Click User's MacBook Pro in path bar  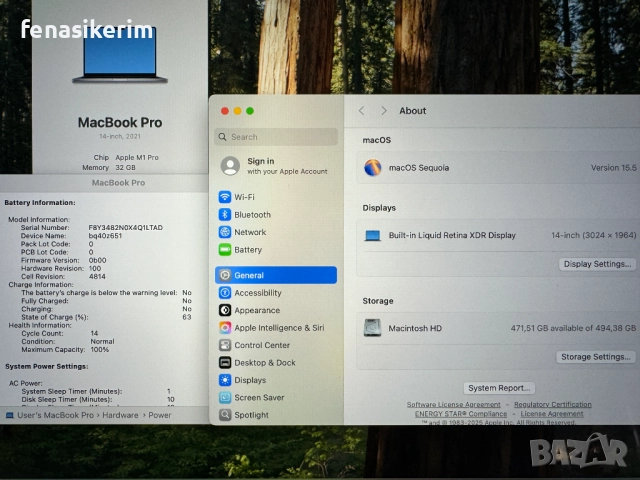tap(55, 415)
